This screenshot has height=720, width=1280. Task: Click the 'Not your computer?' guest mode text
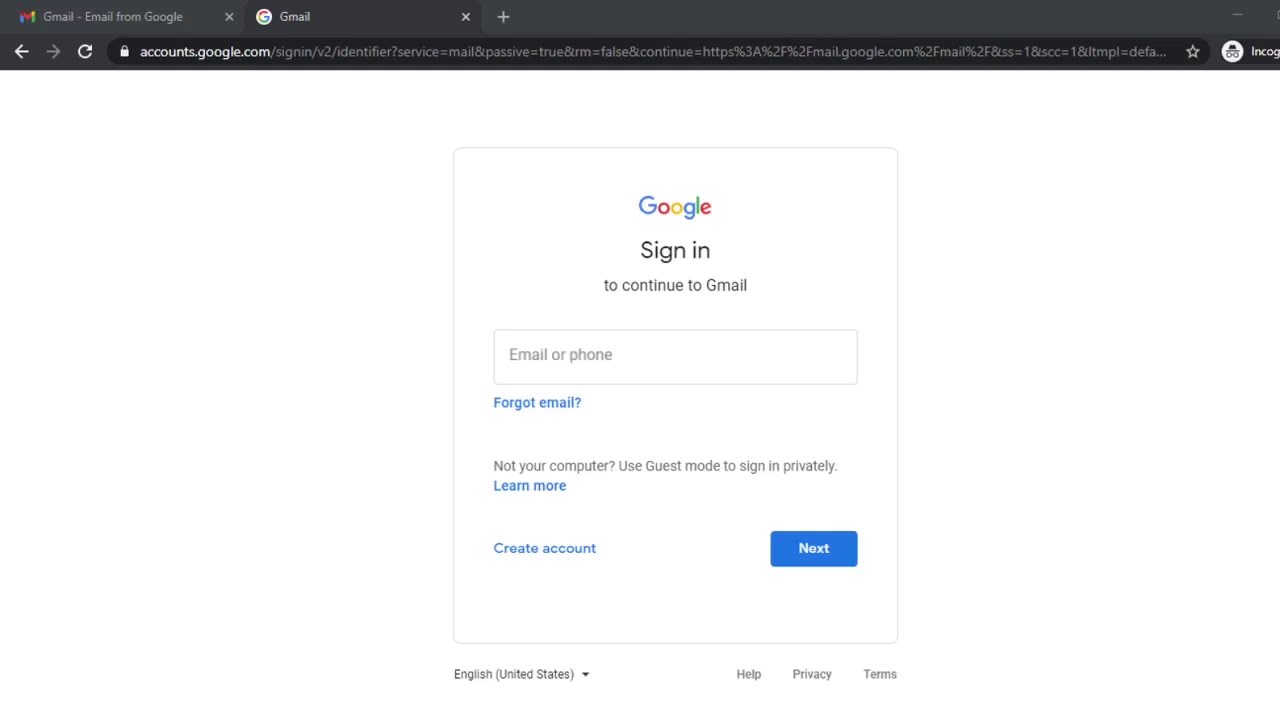click(665, 466)
